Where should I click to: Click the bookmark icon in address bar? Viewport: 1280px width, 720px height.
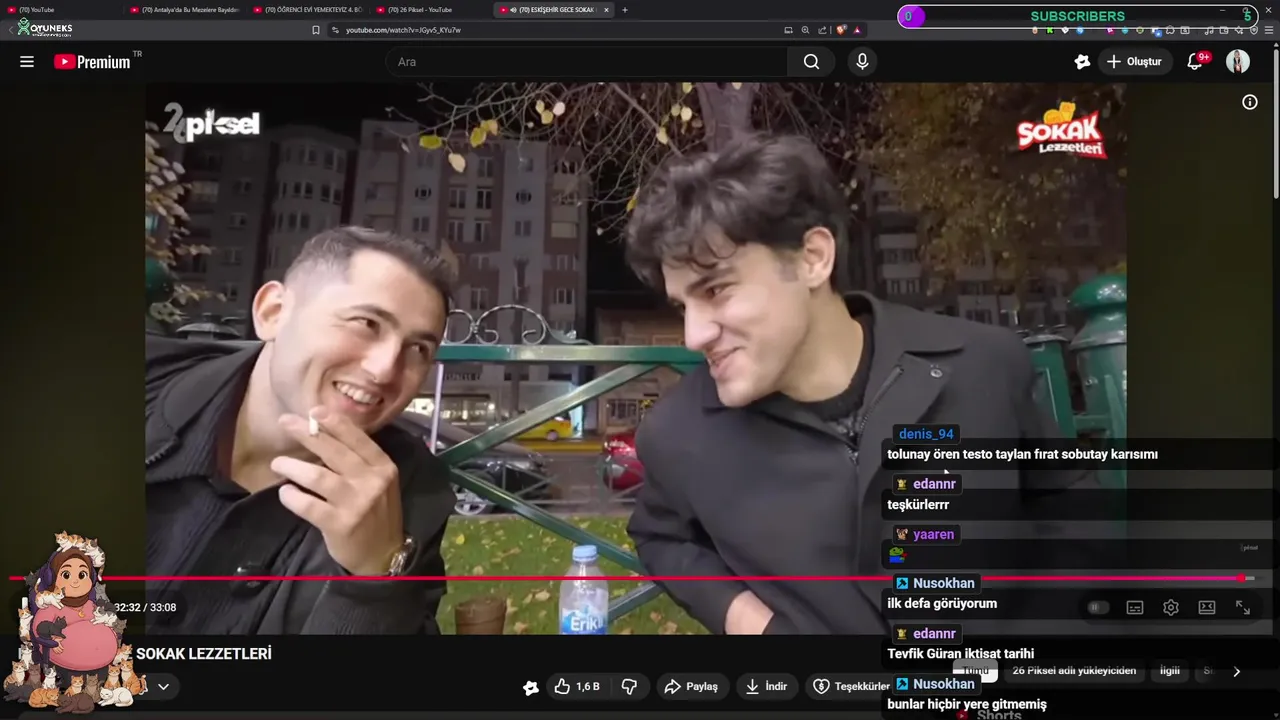point(316,30)
